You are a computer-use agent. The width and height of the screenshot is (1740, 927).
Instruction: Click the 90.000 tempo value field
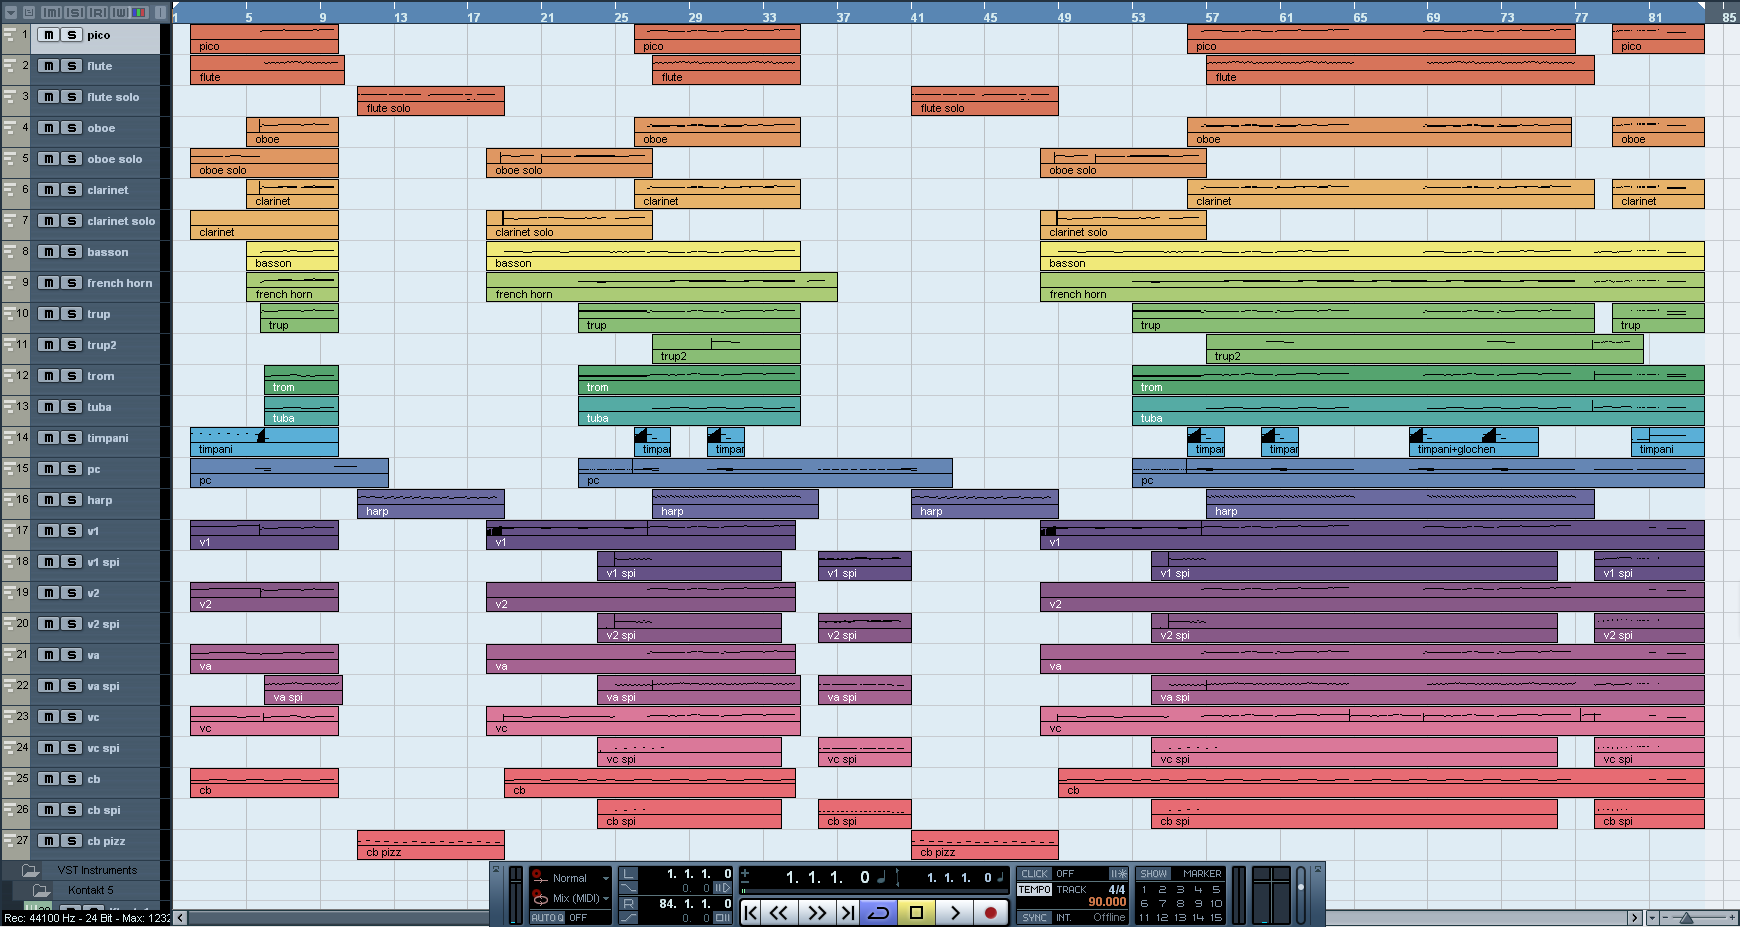(x=1107, y=902)
